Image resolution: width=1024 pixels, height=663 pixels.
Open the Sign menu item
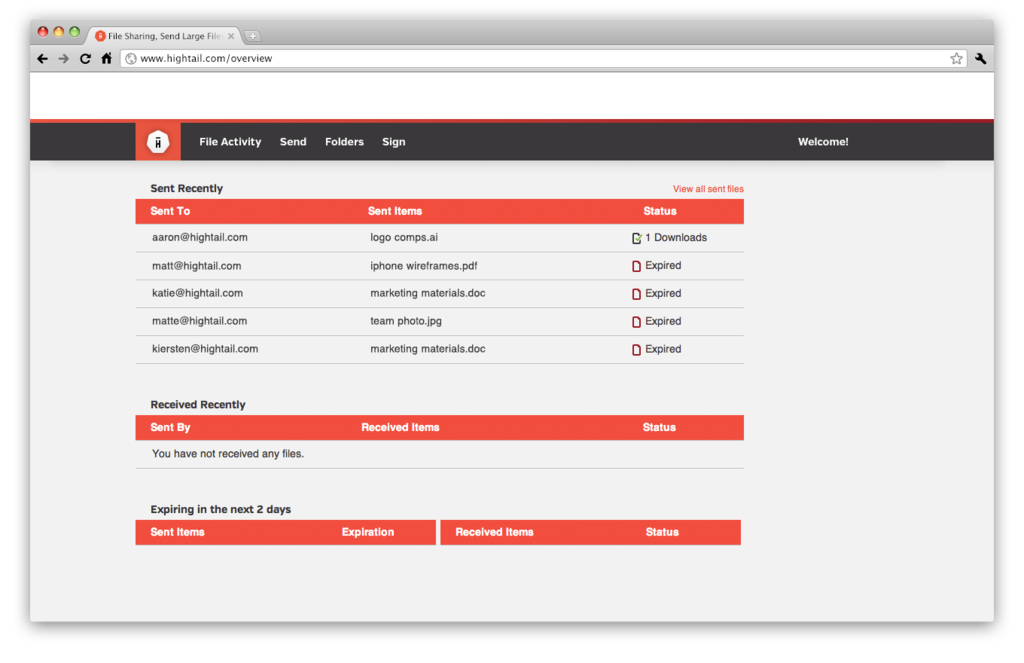pyautogui.click(x=394, y=142)
